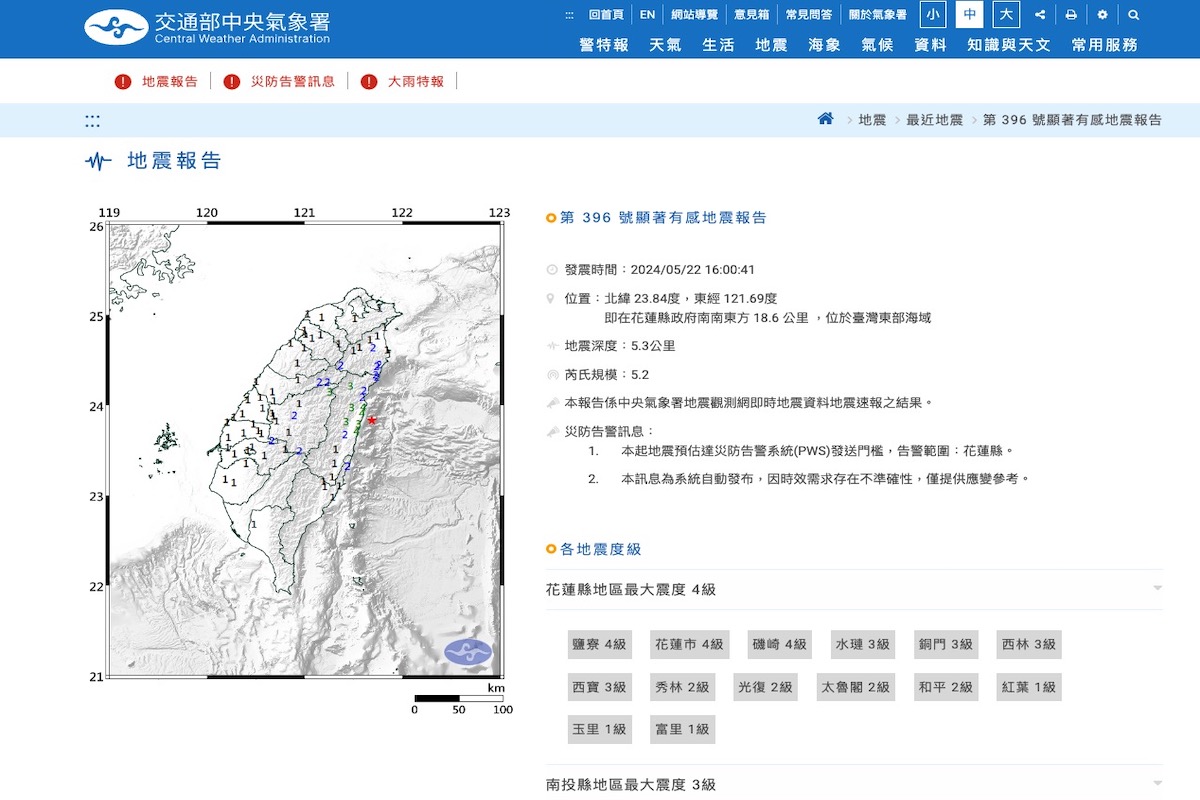This screenshot has width=1200, height=800.
Task: Set font size to medium (中)
Action: click(x=969, y=15)
